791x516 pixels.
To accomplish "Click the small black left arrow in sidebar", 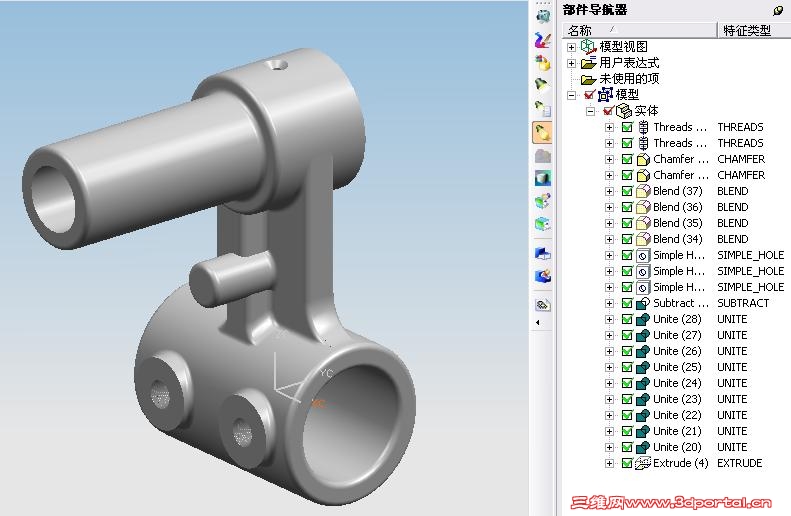I will (538, 322).
